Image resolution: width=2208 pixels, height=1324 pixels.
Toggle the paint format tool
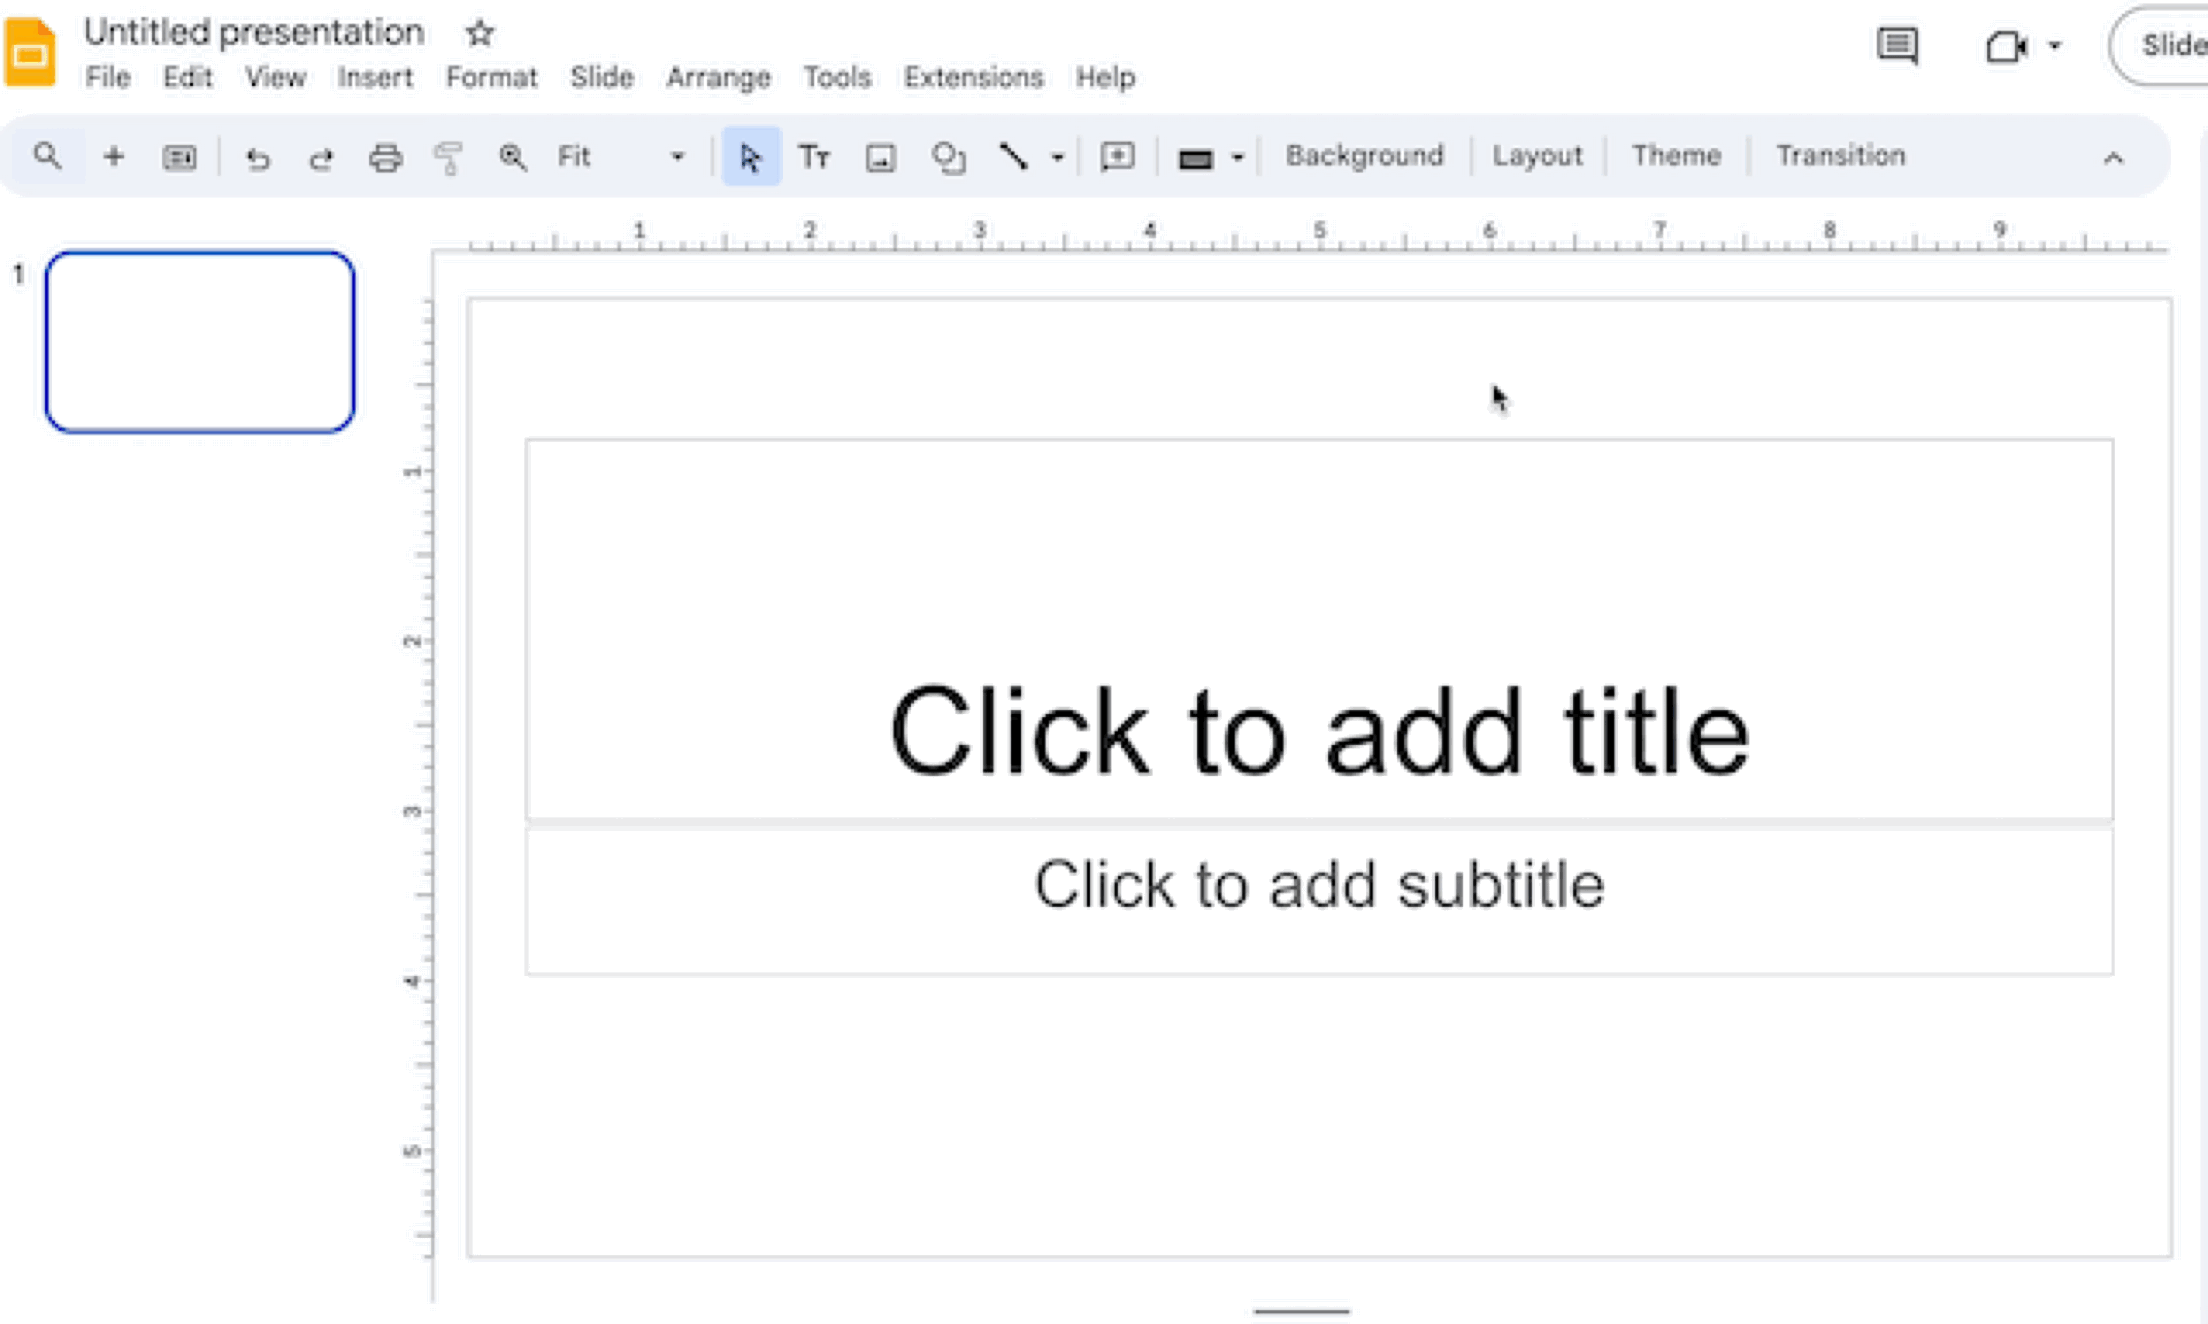click(x=449, y=158)
